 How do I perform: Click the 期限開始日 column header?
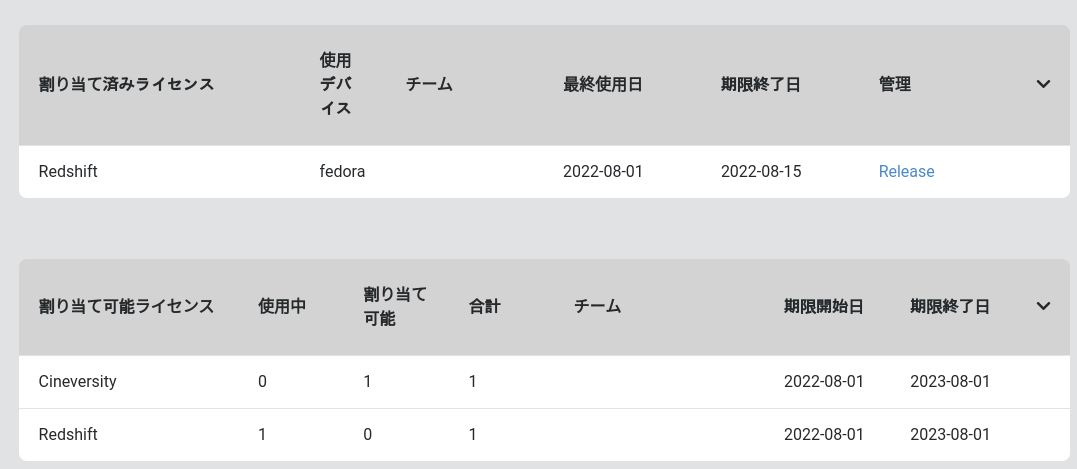(x=823, y=307)
